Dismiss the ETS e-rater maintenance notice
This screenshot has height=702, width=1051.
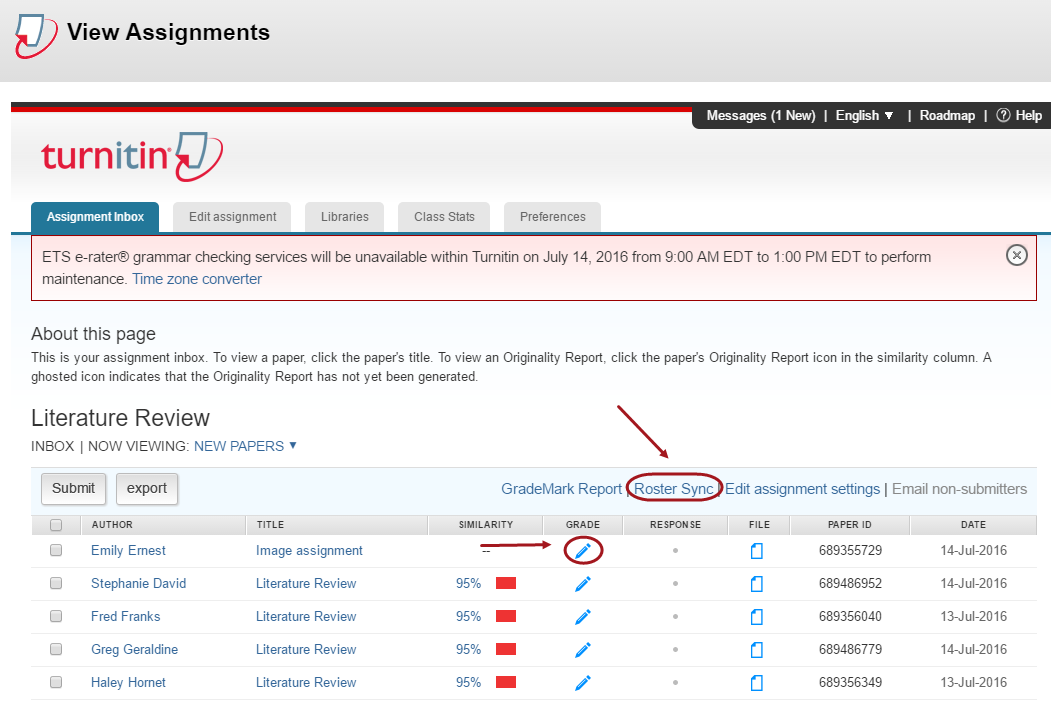tap(1016, 255)
